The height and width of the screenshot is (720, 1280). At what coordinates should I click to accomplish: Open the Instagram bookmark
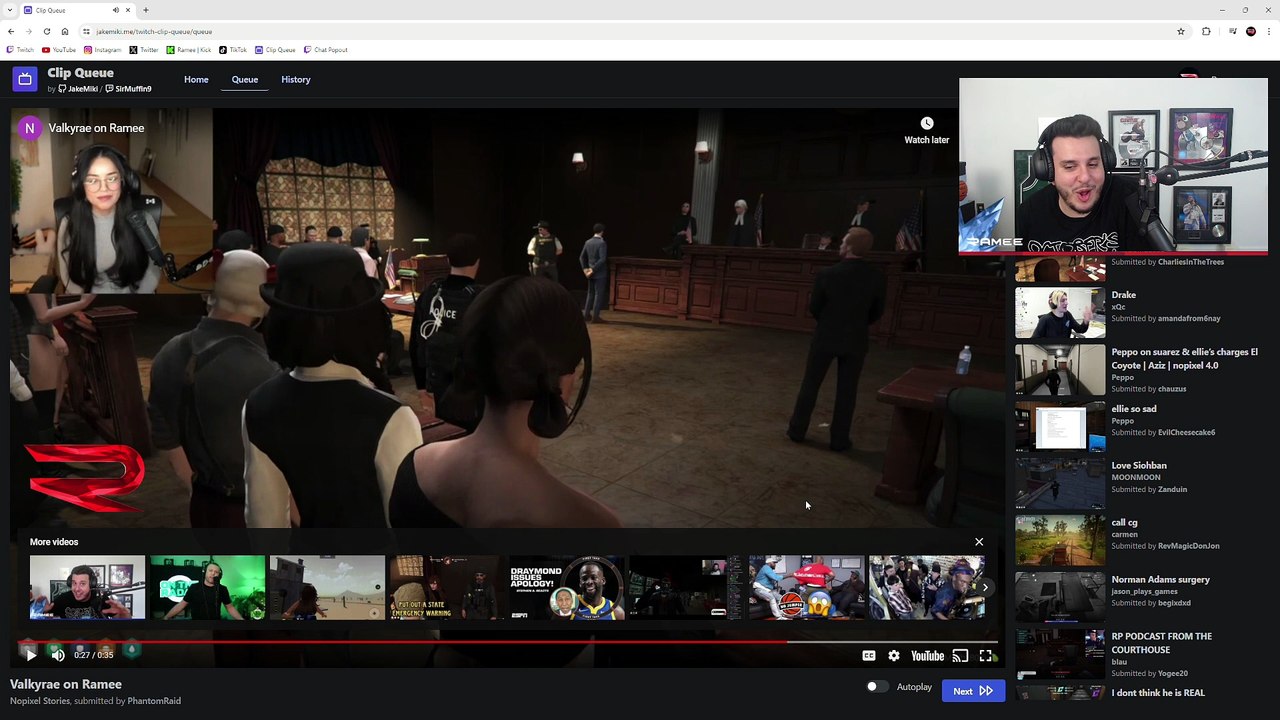pos(103,49)
